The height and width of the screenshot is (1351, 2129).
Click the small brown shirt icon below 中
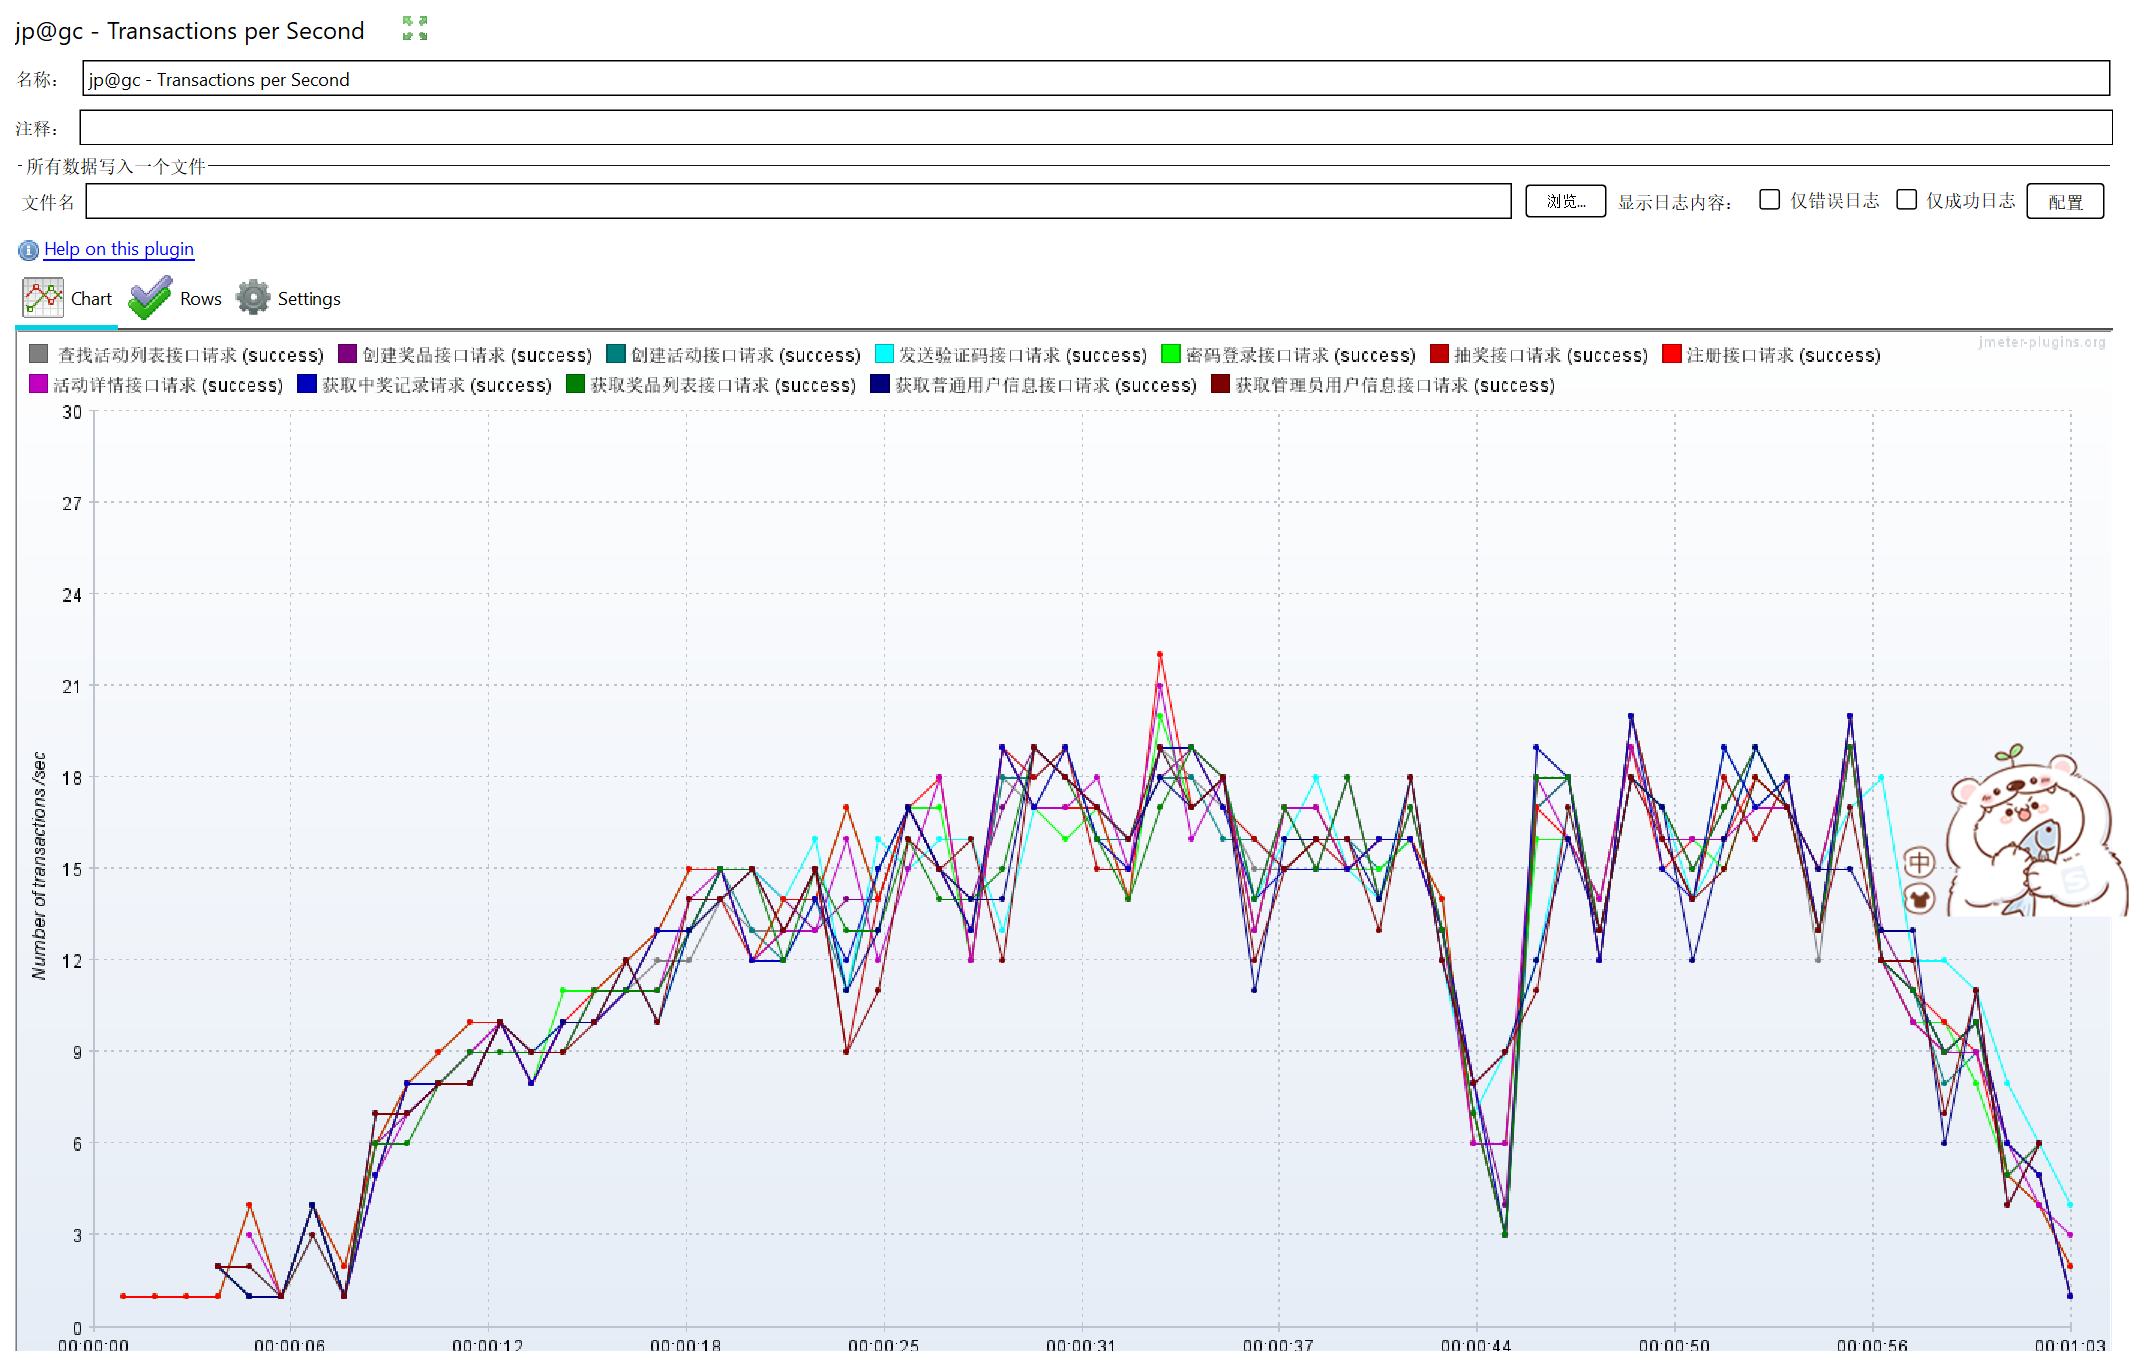click(x=1918, y=898)
